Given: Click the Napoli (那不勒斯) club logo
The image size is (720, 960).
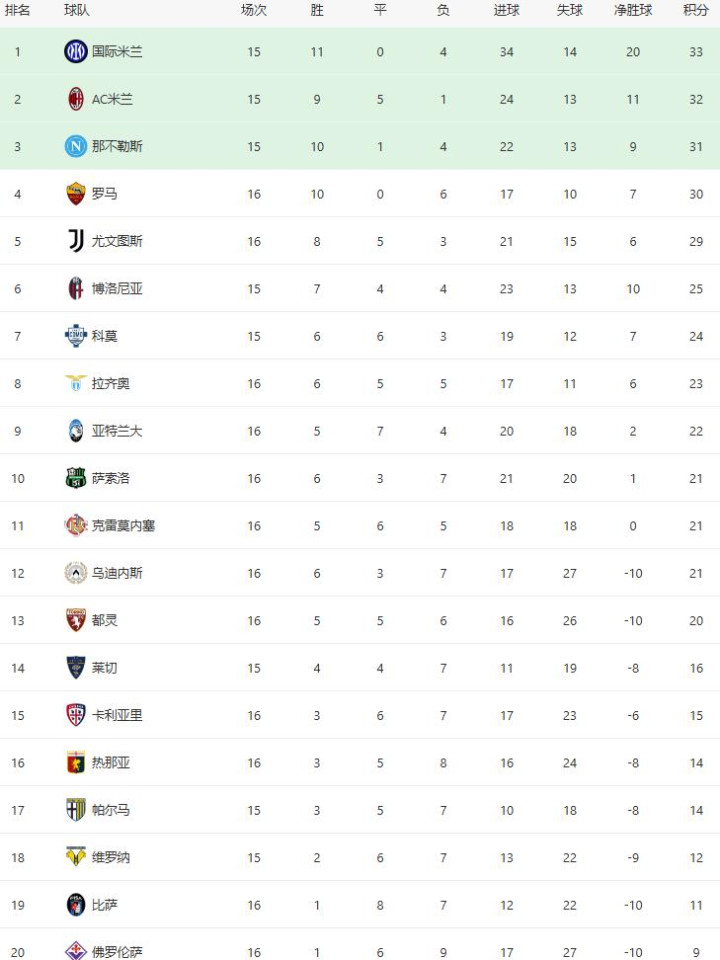Looking at the screenshot, I should [x=76, y=146].
